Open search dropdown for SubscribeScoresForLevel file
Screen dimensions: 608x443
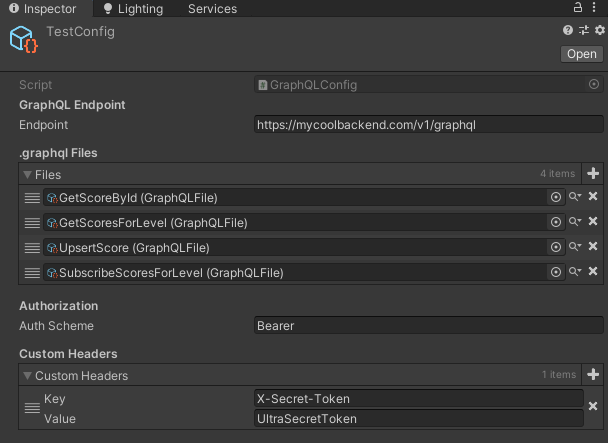click(x=575, y=272)
